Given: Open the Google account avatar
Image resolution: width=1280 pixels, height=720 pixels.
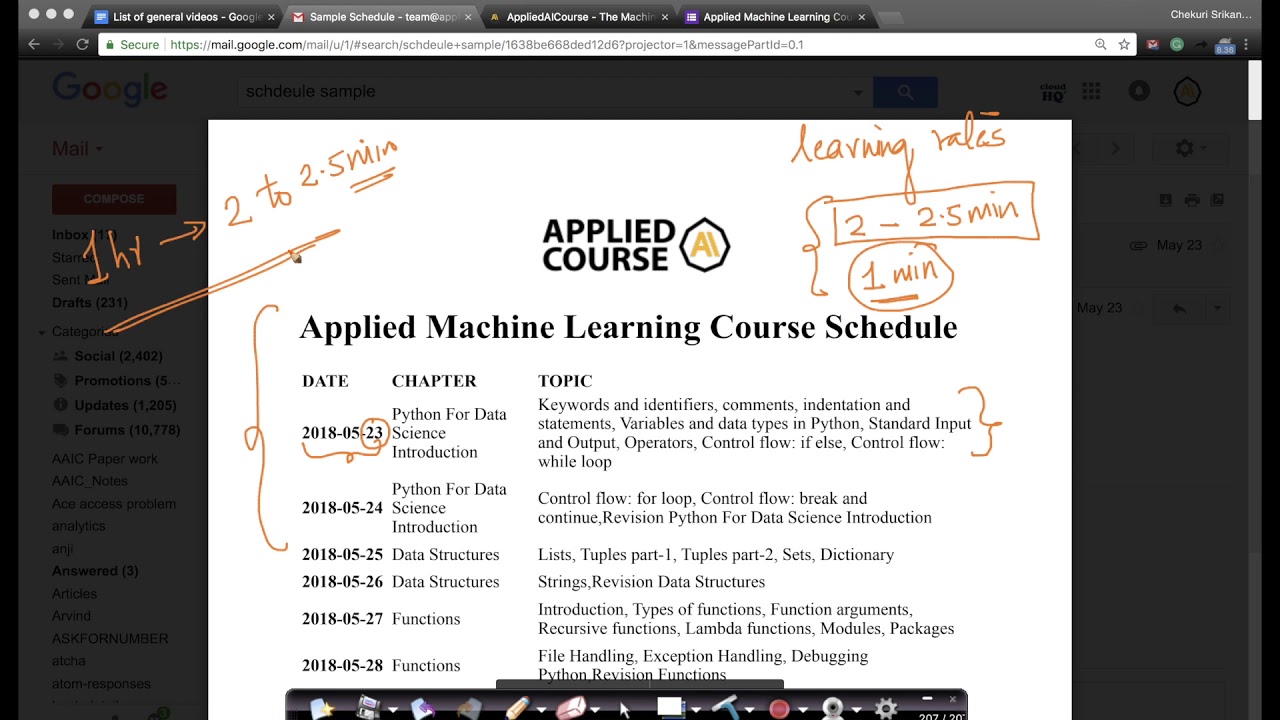Looking at the screenshot, I should pyautogui.click(x=1186, y=91).
